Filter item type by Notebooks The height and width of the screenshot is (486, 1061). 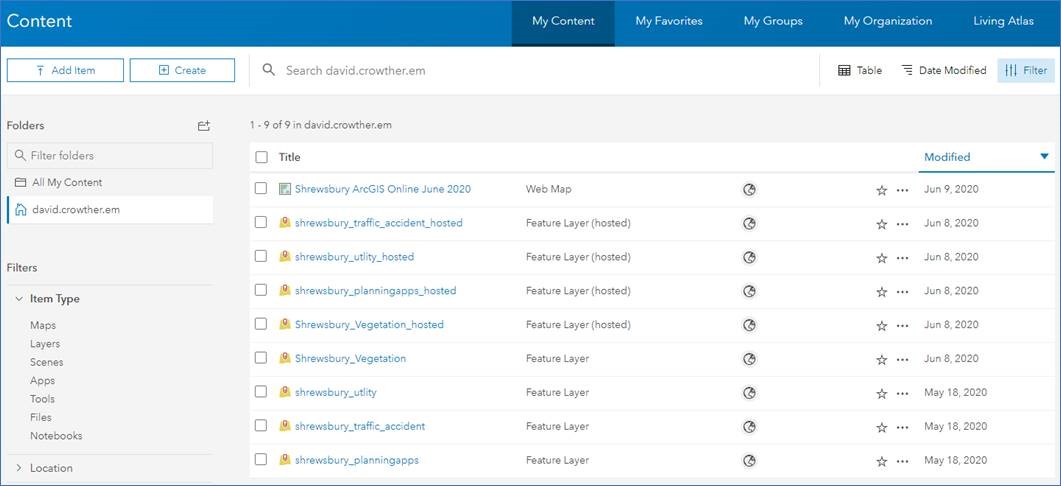coord(56,436)
